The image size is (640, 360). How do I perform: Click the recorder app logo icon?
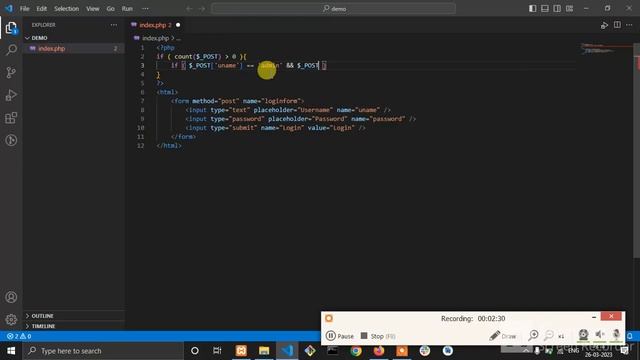tap(329, 318)
